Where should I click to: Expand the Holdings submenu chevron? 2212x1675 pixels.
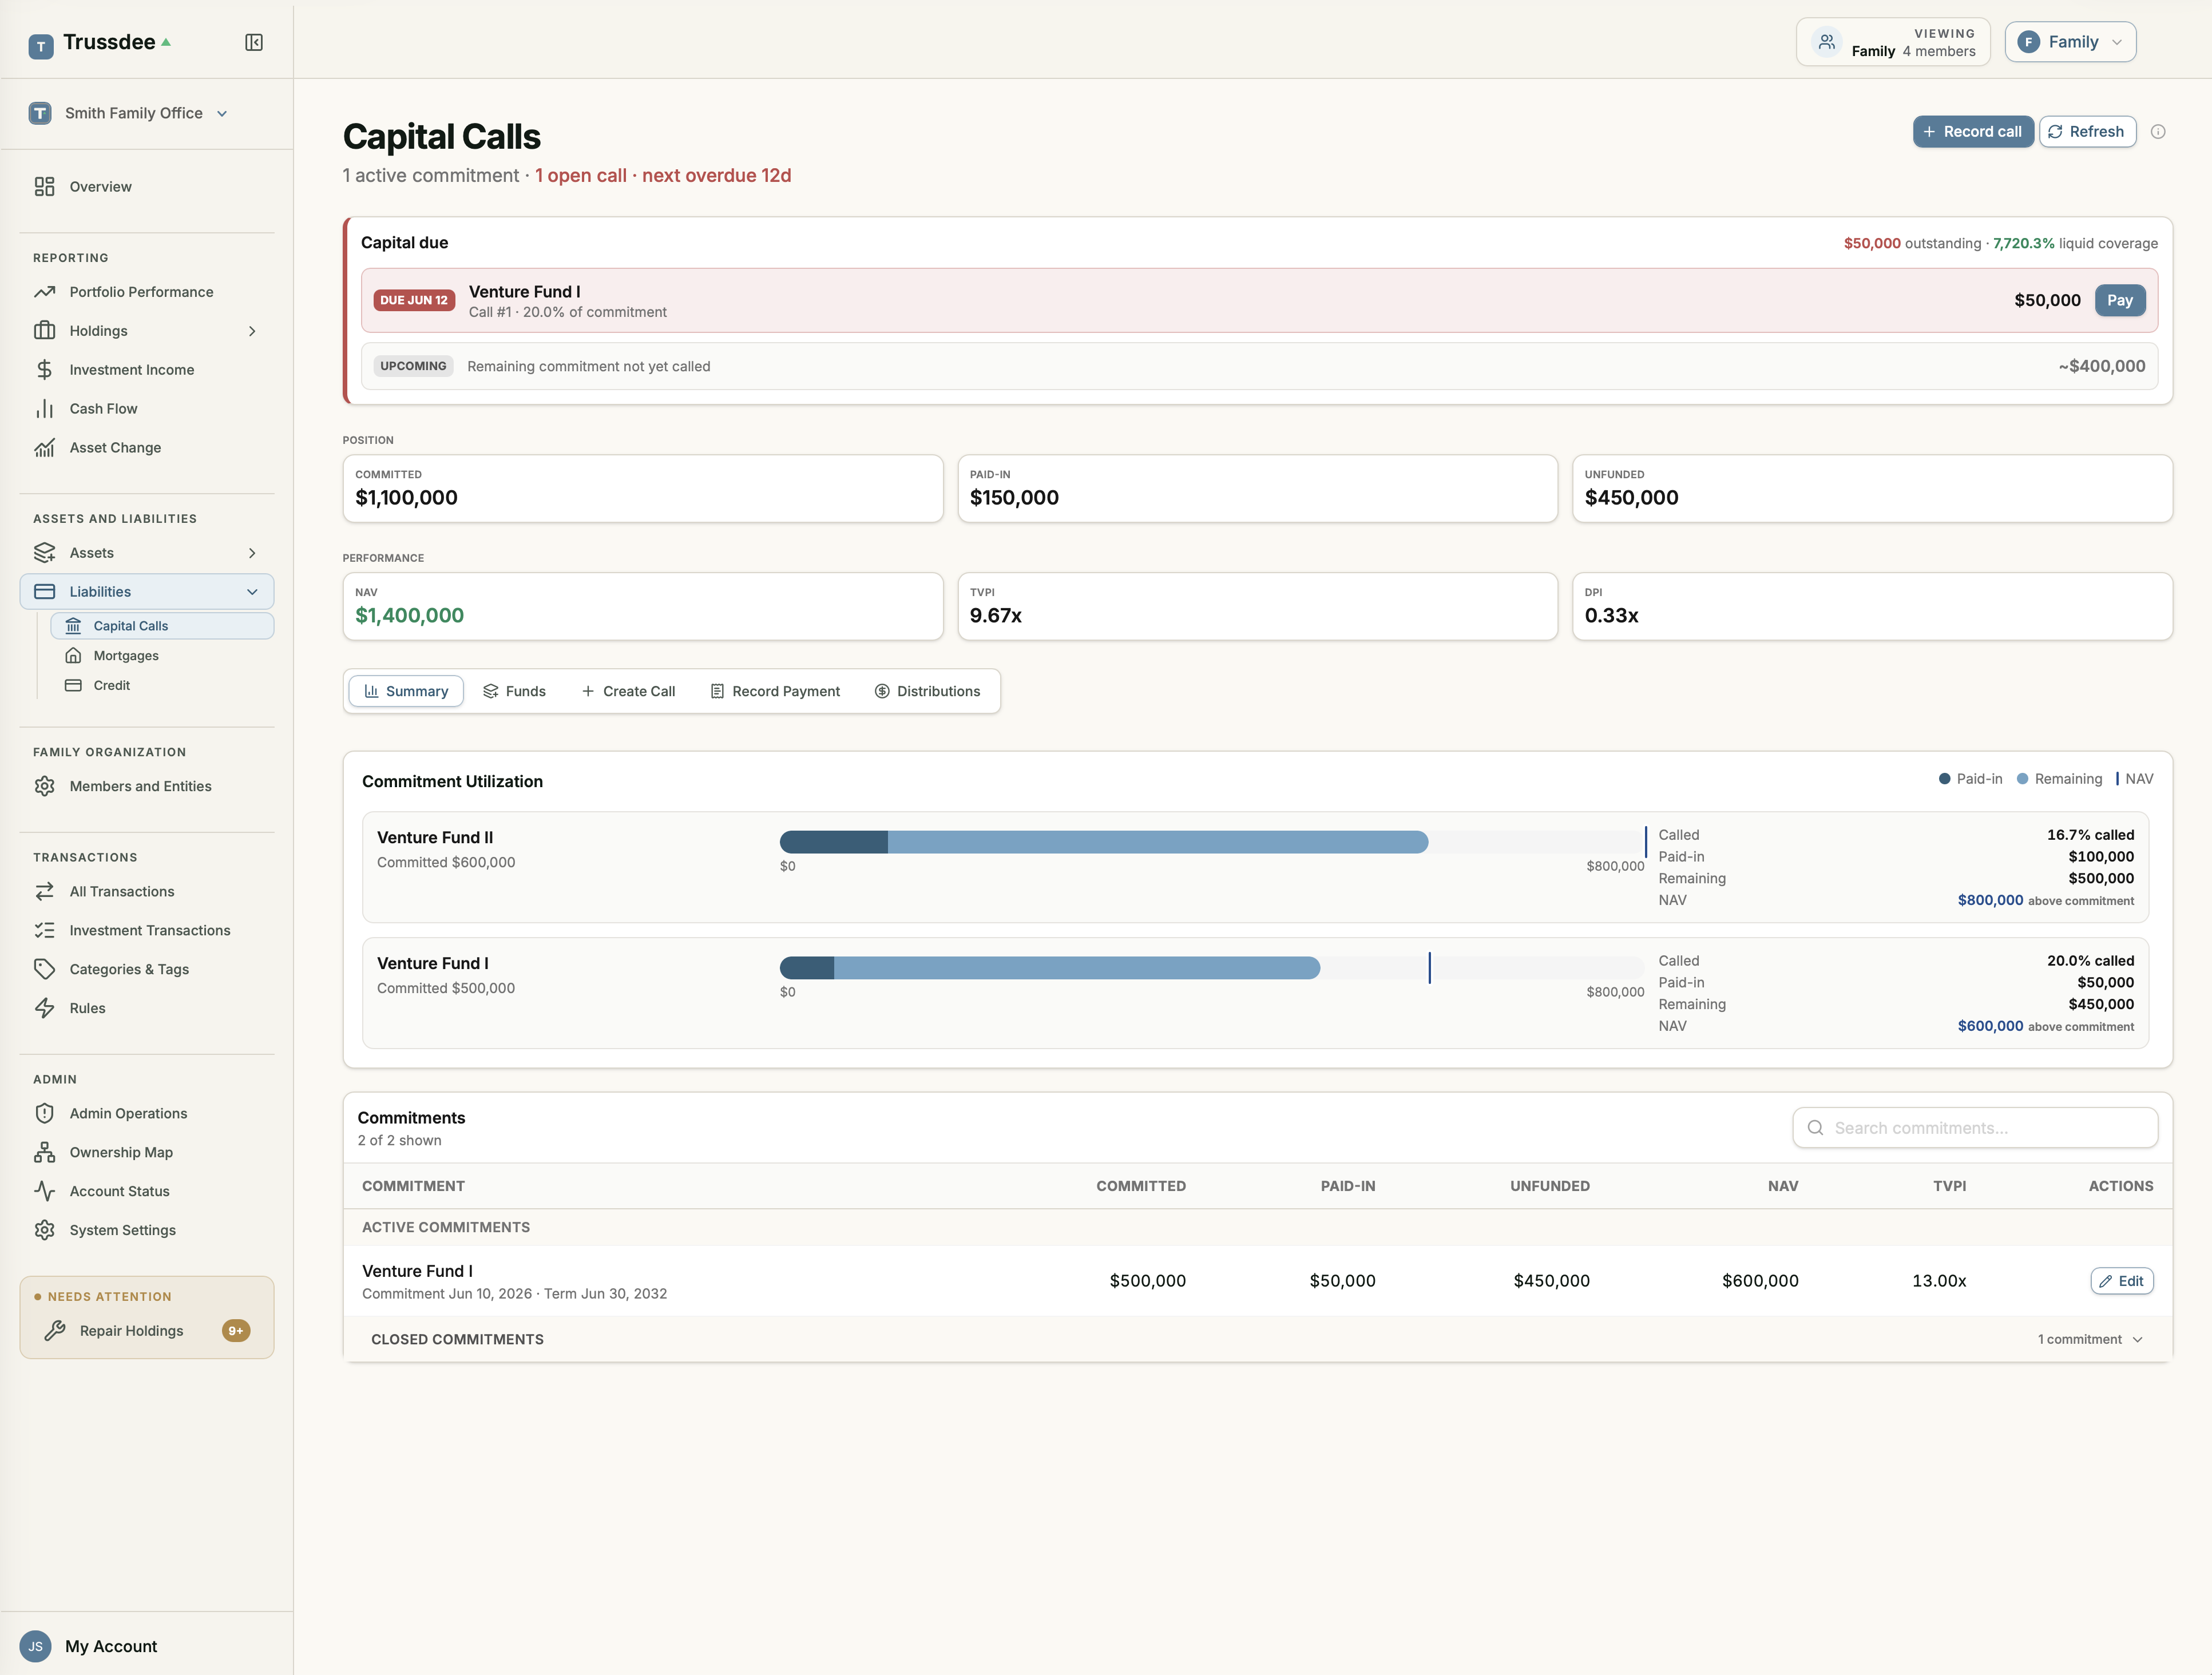tap(252, 331)
